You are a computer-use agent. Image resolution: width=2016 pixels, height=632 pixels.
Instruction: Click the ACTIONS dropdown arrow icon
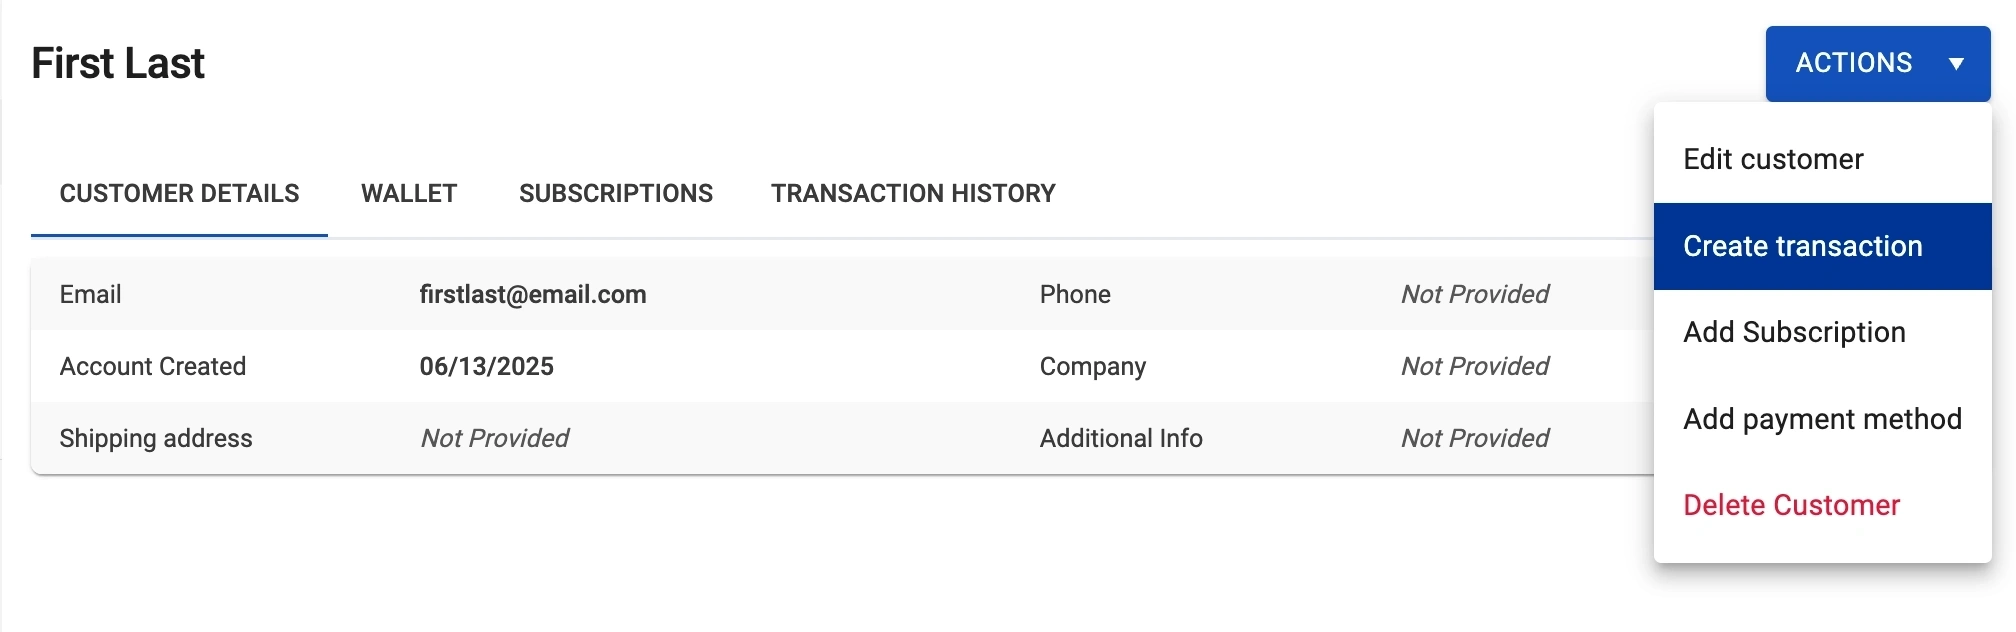pyautogui.click(x=1956, y=64)
